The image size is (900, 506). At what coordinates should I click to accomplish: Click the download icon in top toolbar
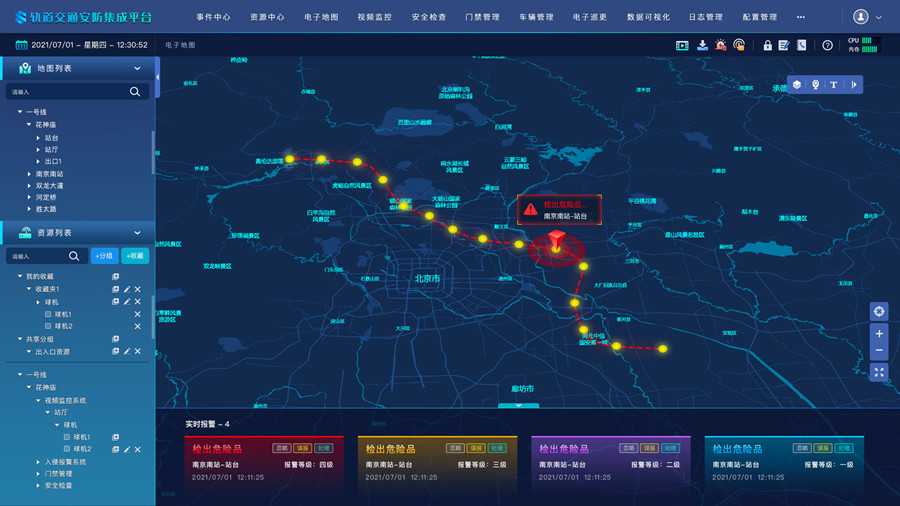pyautogui.click(x=702, y=45)
